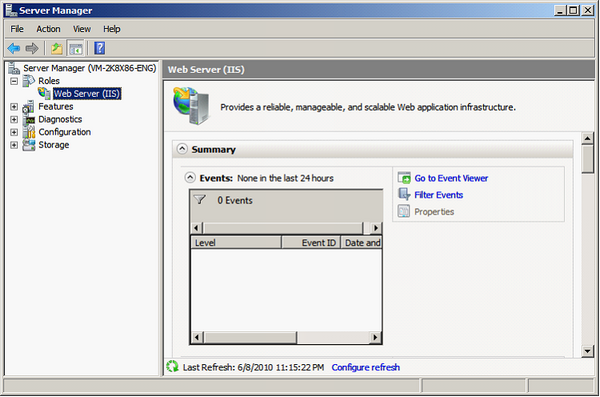Image resolution: width=600 pixels, height=397 pixels.
Task: Click the Event ID column header
Action: coord(311,243)
